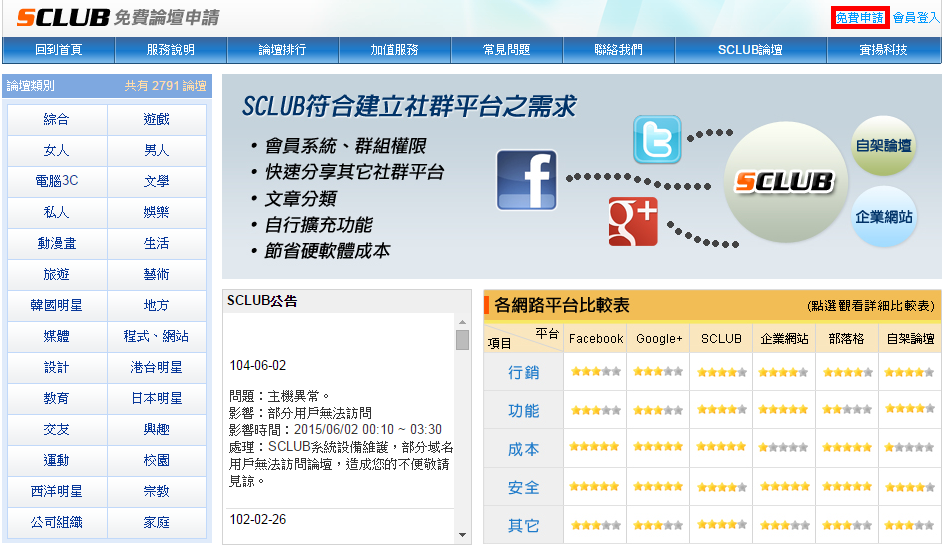
Task: Click the 其它 row label
Action: (x=523, y=526)
